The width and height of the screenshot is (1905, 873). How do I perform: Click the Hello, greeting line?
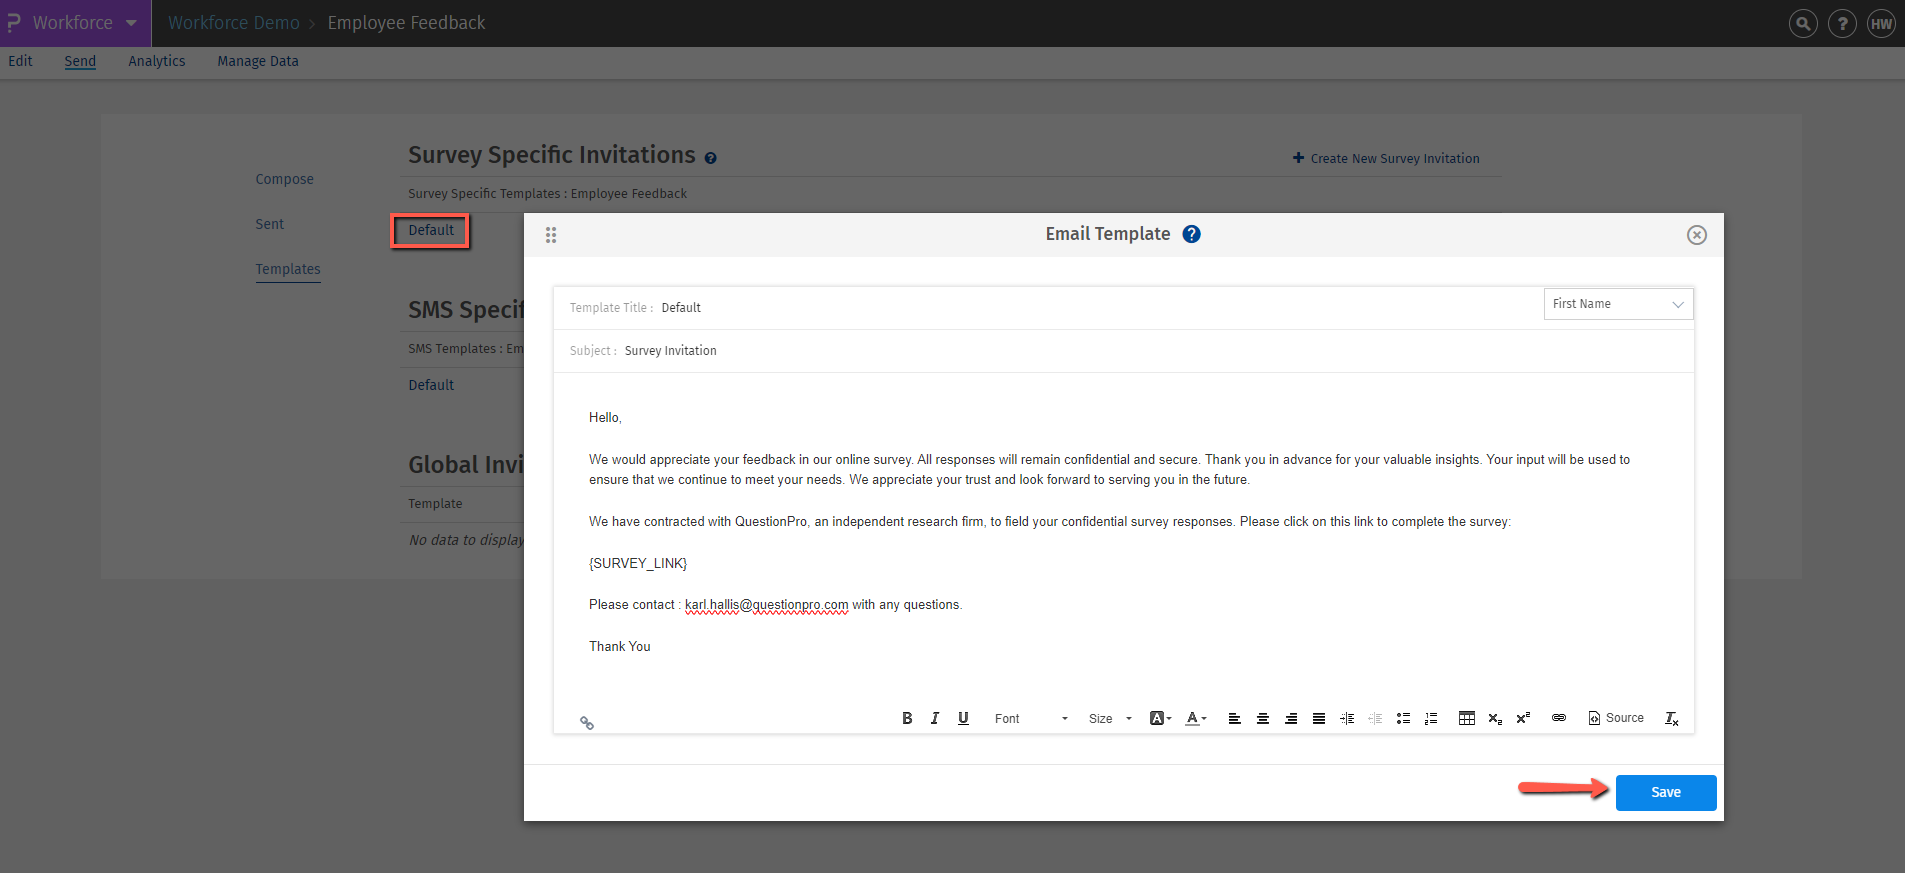point(605,418)
